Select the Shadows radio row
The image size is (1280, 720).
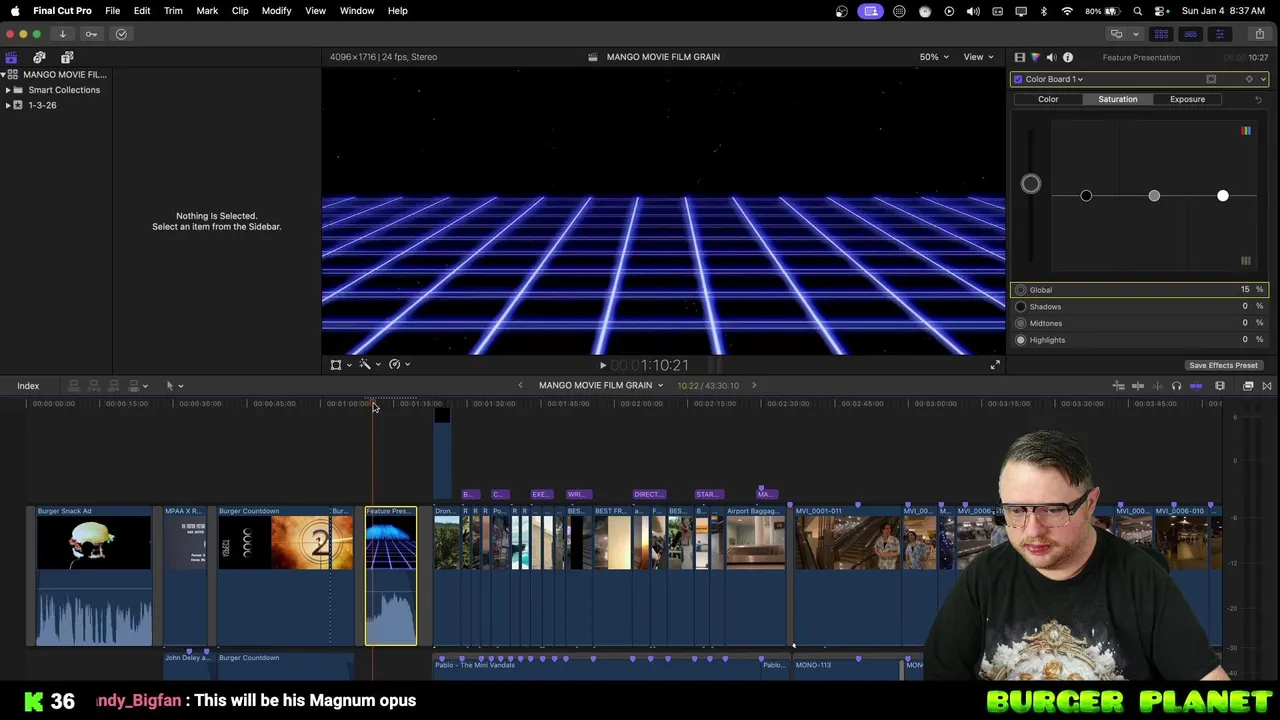1139,307
